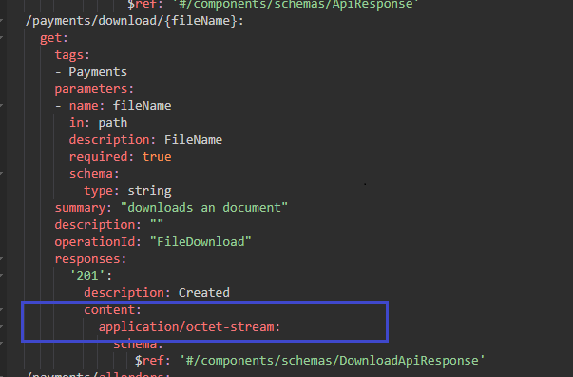Collapse the responses: block
The height and width of the screenshot is (377, 573).
click(x=1, y=259)
